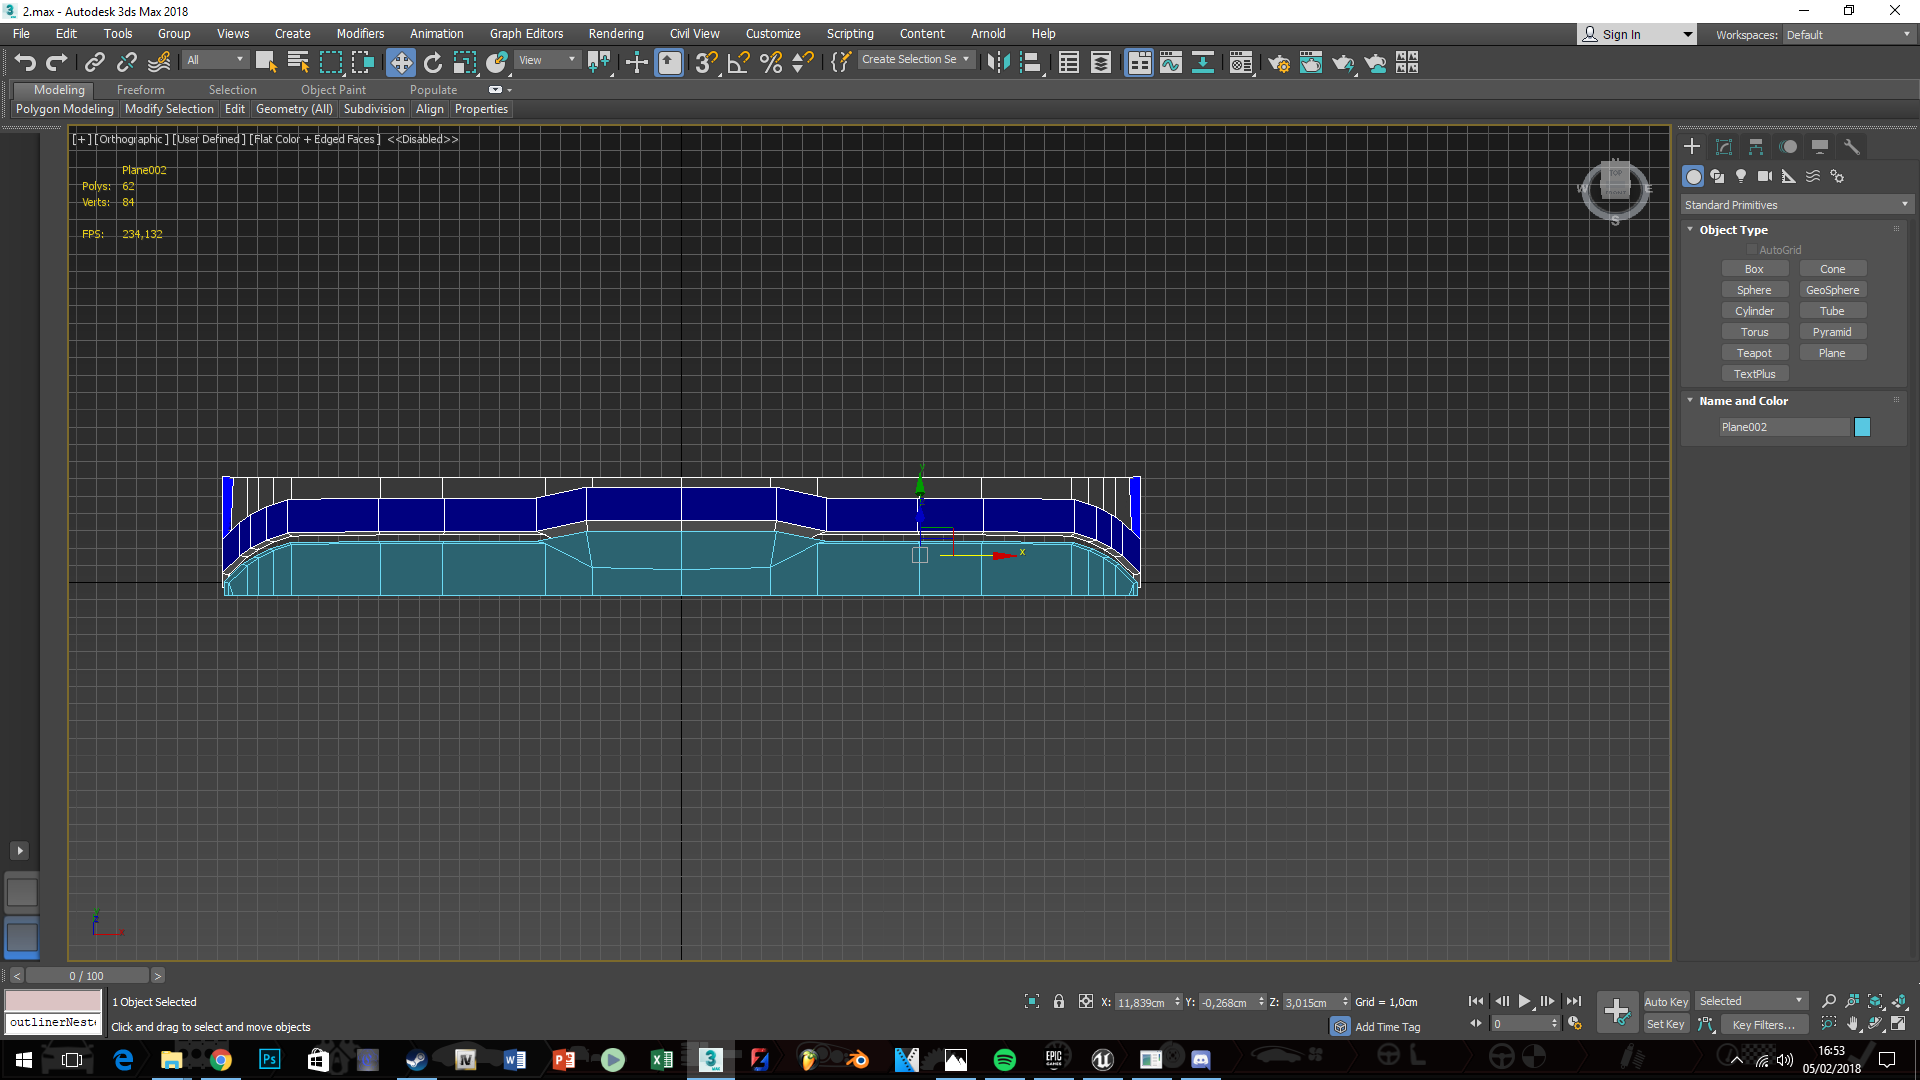Enable the AutoGrid checkbox
The height and width of the screenshot is (1080, 1920).
pyautogui.click(x=1752, y=250)
